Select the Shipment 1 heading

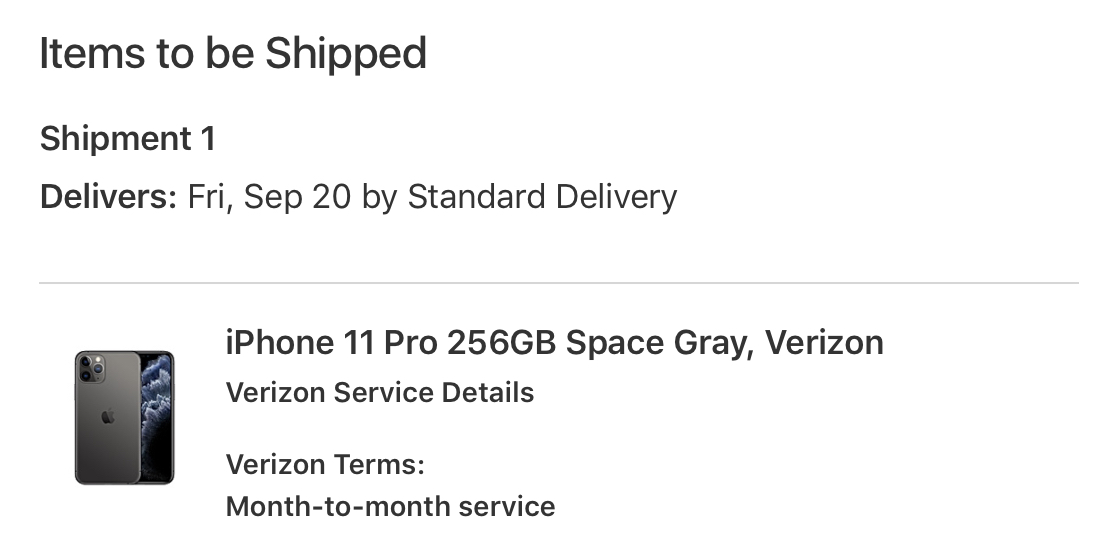(127, 138)
